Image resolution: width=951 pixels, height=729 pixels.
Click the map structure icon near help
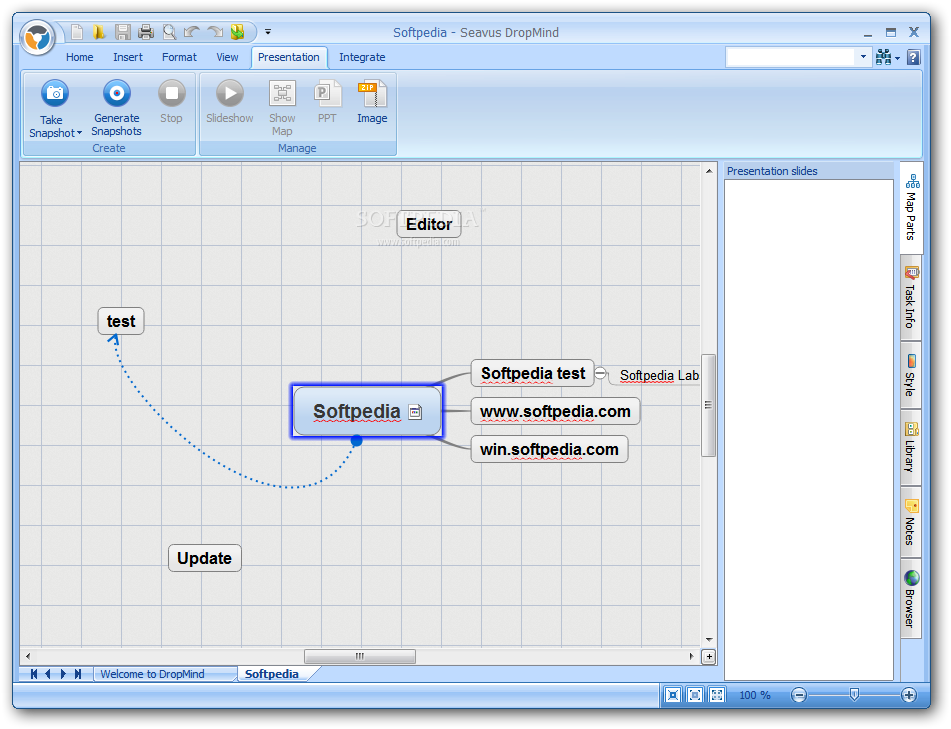pyautogui.click(x=884, y=57)
